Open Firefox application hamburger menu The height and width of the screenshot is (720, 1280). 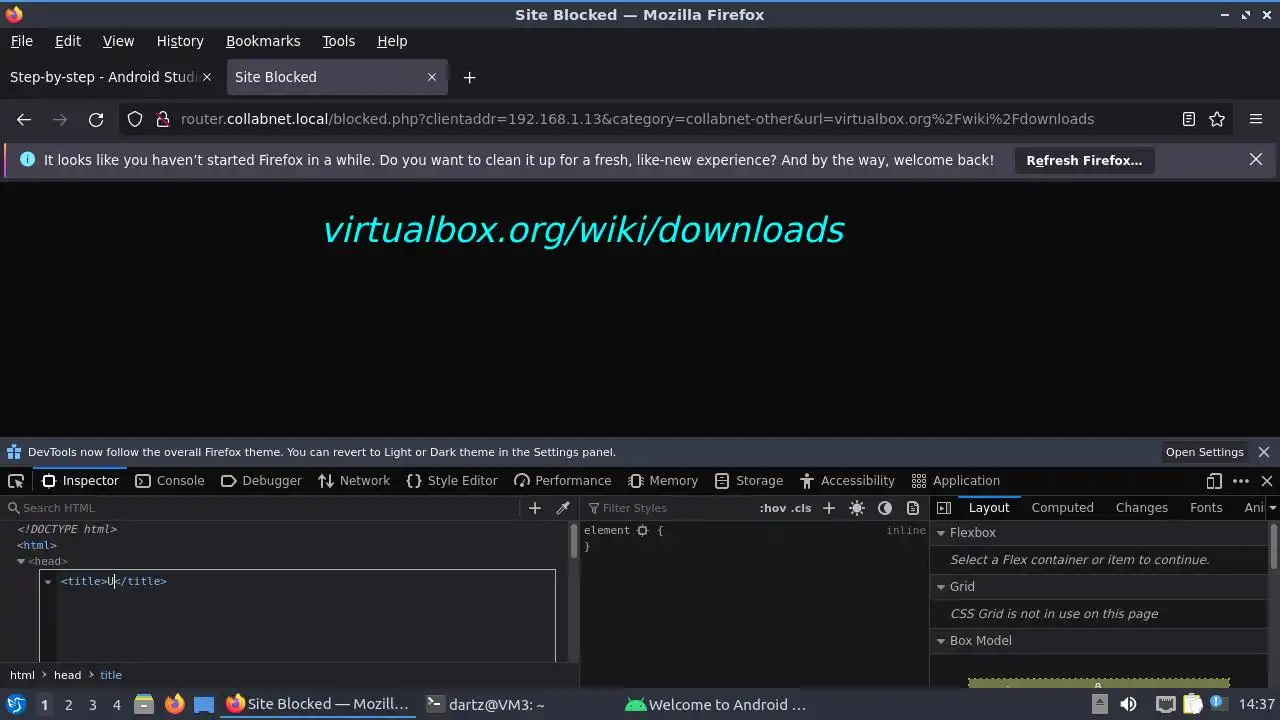tap(1256, 119)
